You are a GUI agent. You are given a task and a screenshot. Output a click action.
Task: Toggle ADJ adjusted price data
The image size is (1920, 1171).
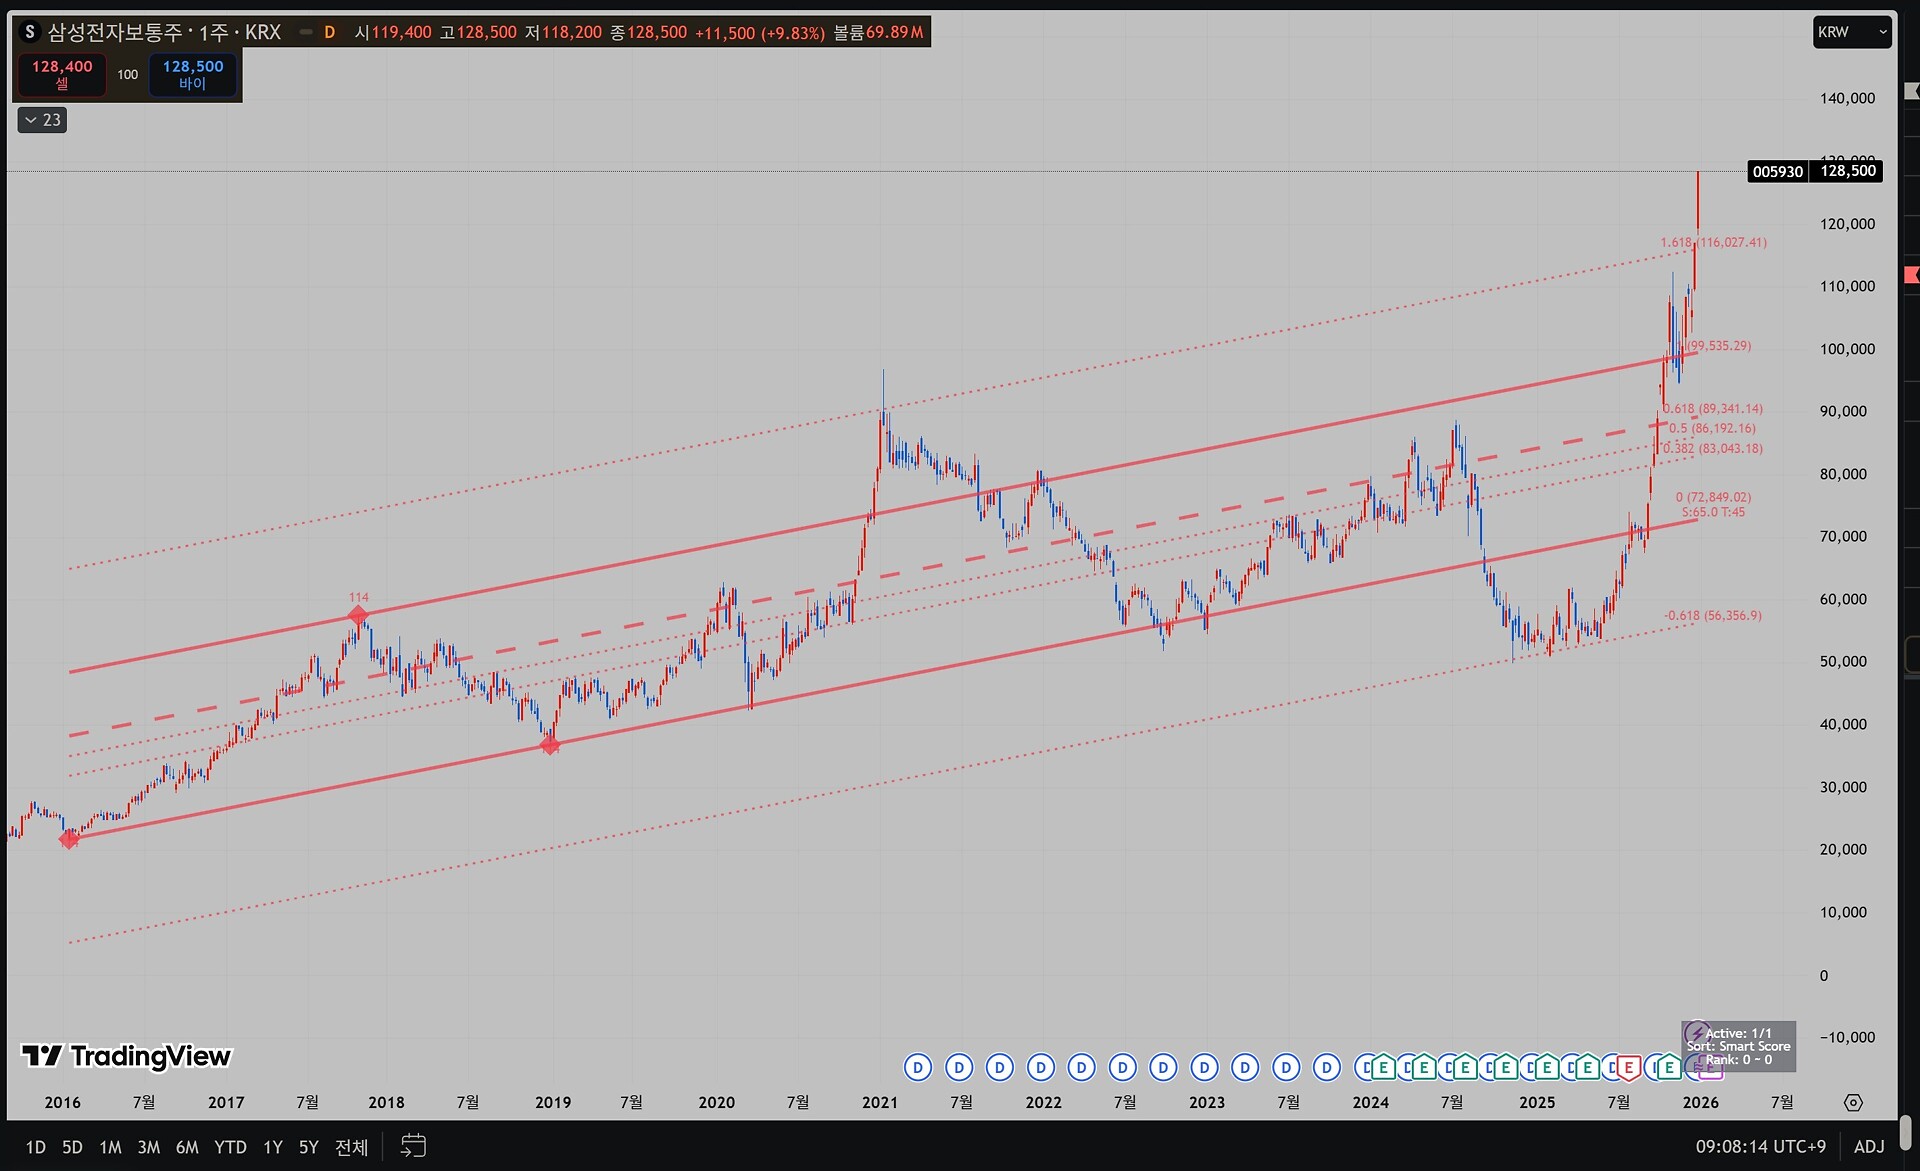(x=1869, y=1147)
